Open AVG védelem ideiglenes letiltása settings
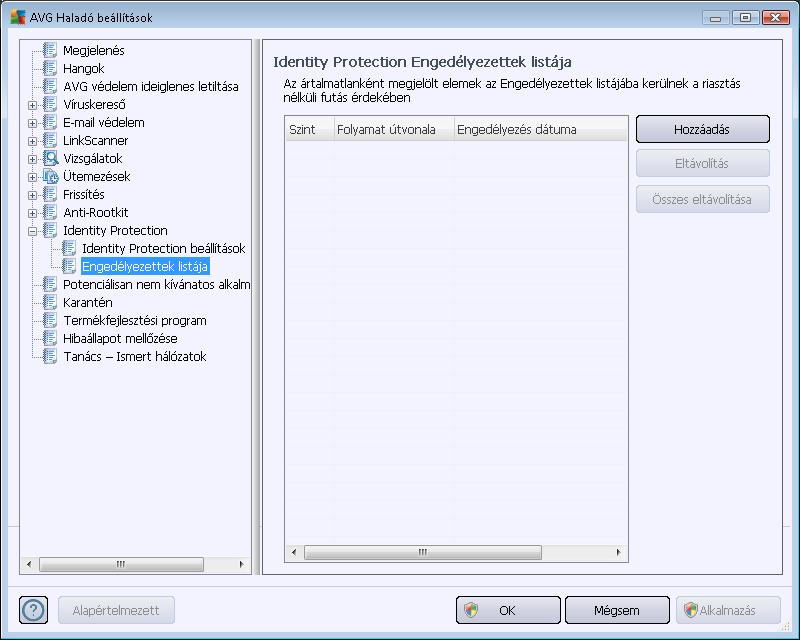This screenshot has width=800, height=640. pyautogui.click(x=151, y=86)
